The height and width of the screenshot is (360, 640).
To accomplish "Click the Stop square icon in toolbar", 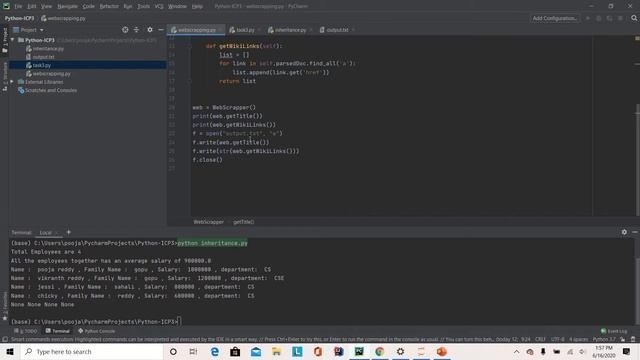I will 620,18.
